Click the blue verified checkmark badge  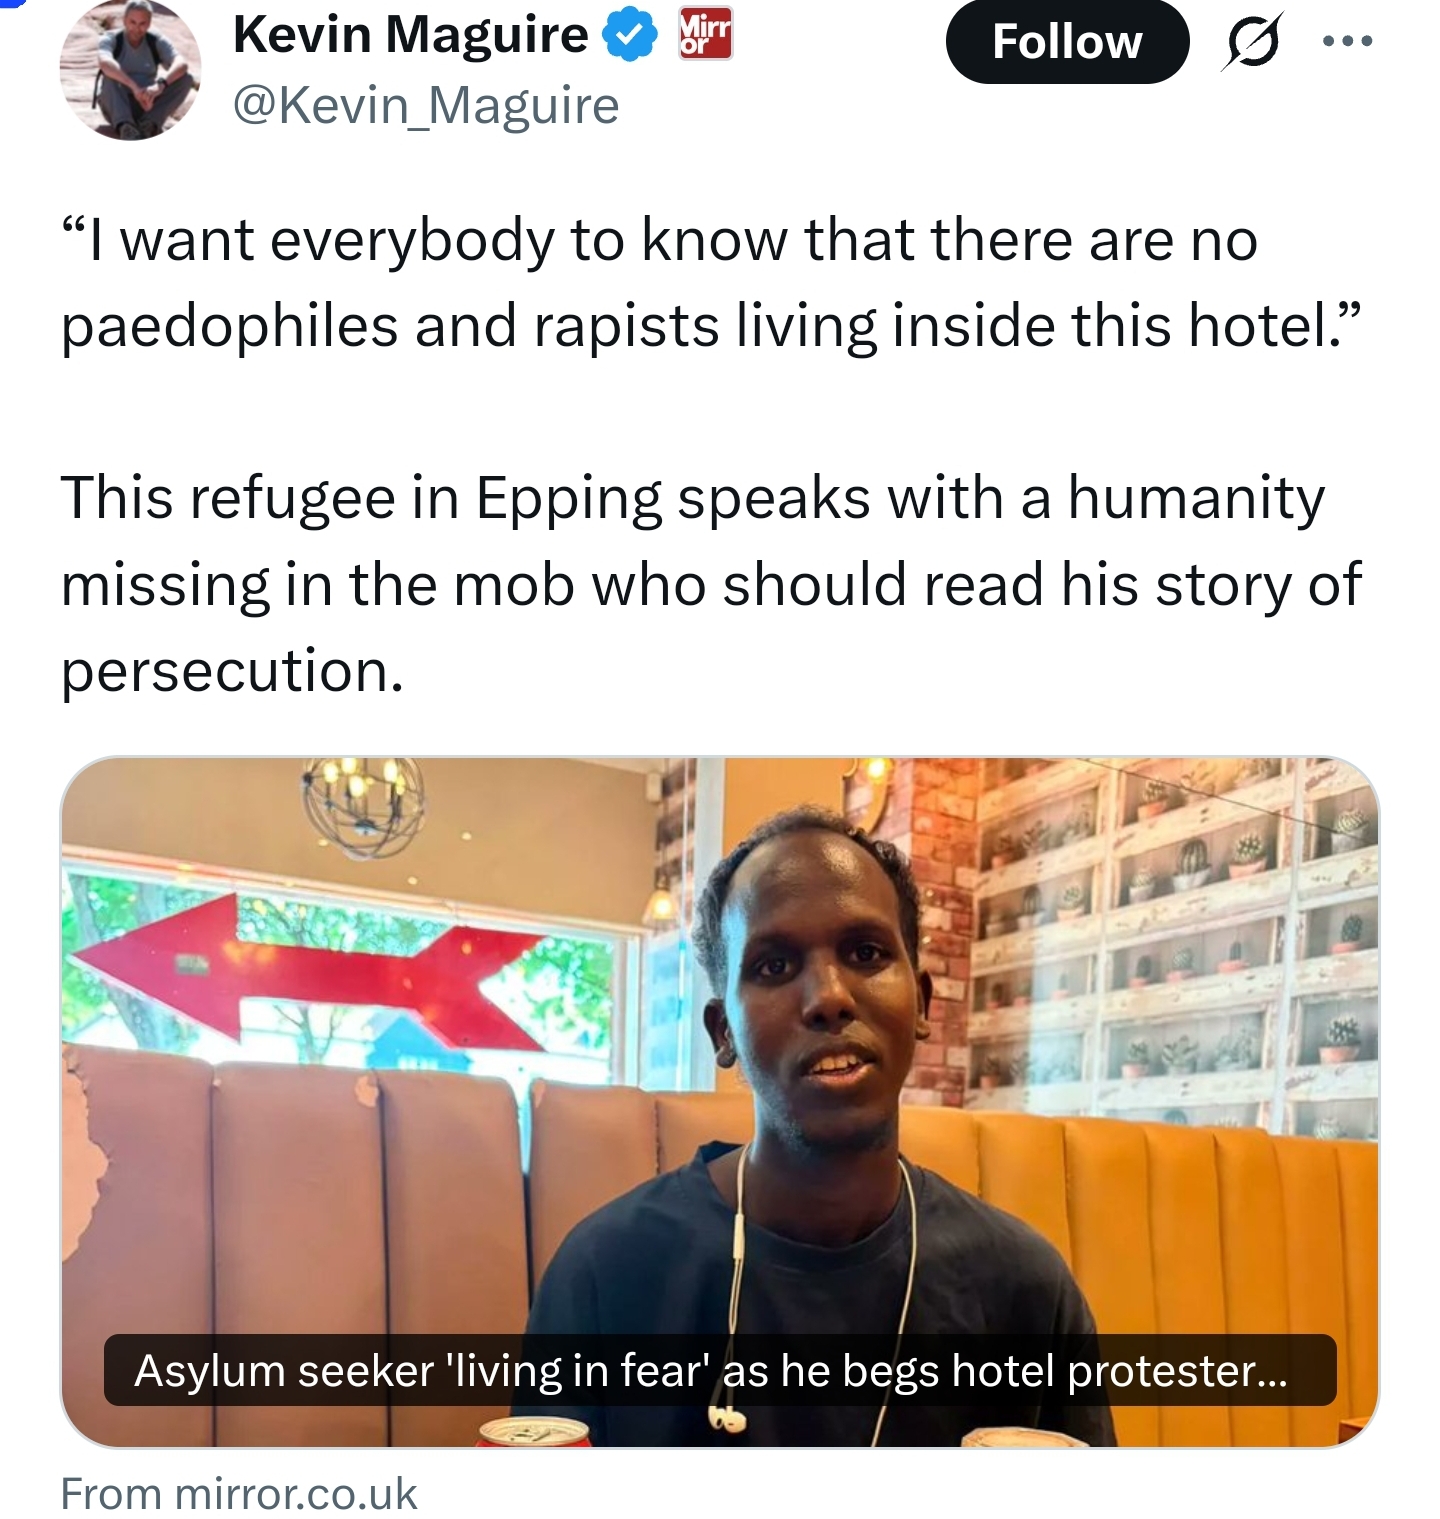pyautogui.click(x=629, y=35)
